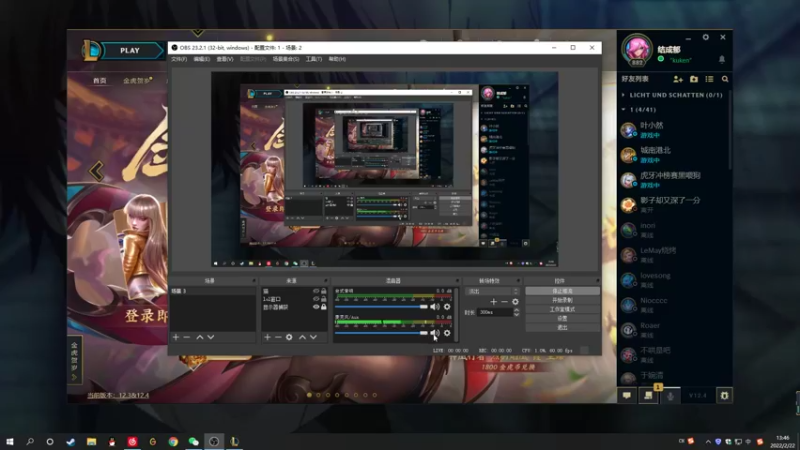Mute the 麦克风/Aux speaker icon
Image resolution: width=800 pixels, height=450 pixels.
point(435,333)
